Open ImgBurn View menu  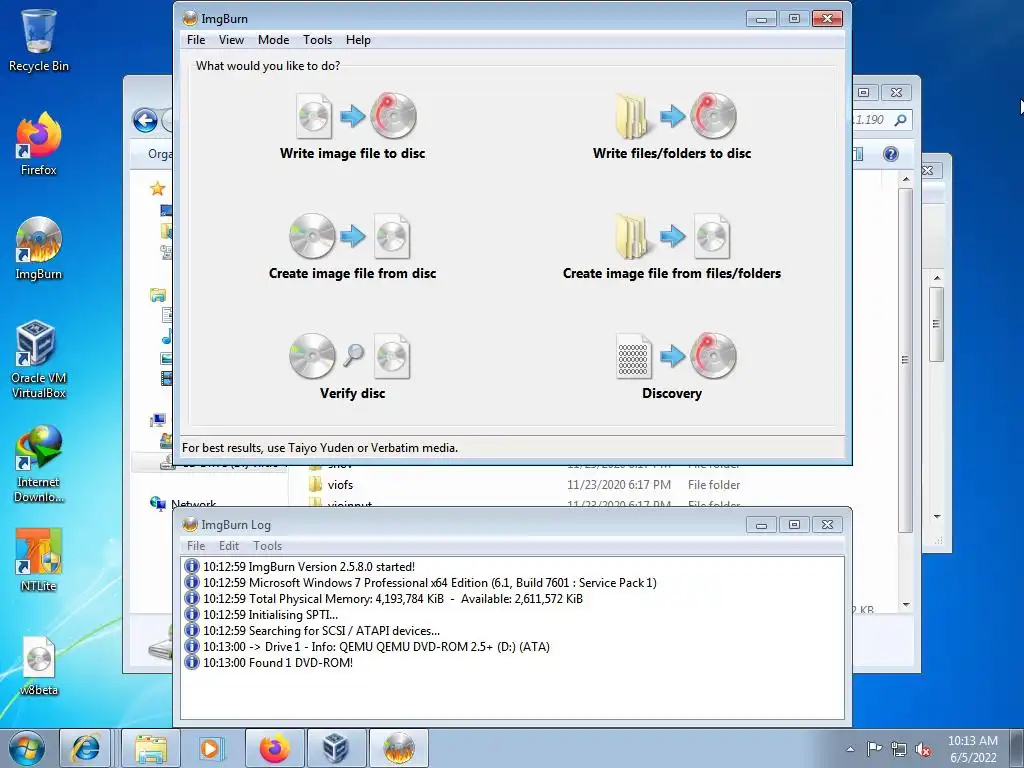coord(231,40)
